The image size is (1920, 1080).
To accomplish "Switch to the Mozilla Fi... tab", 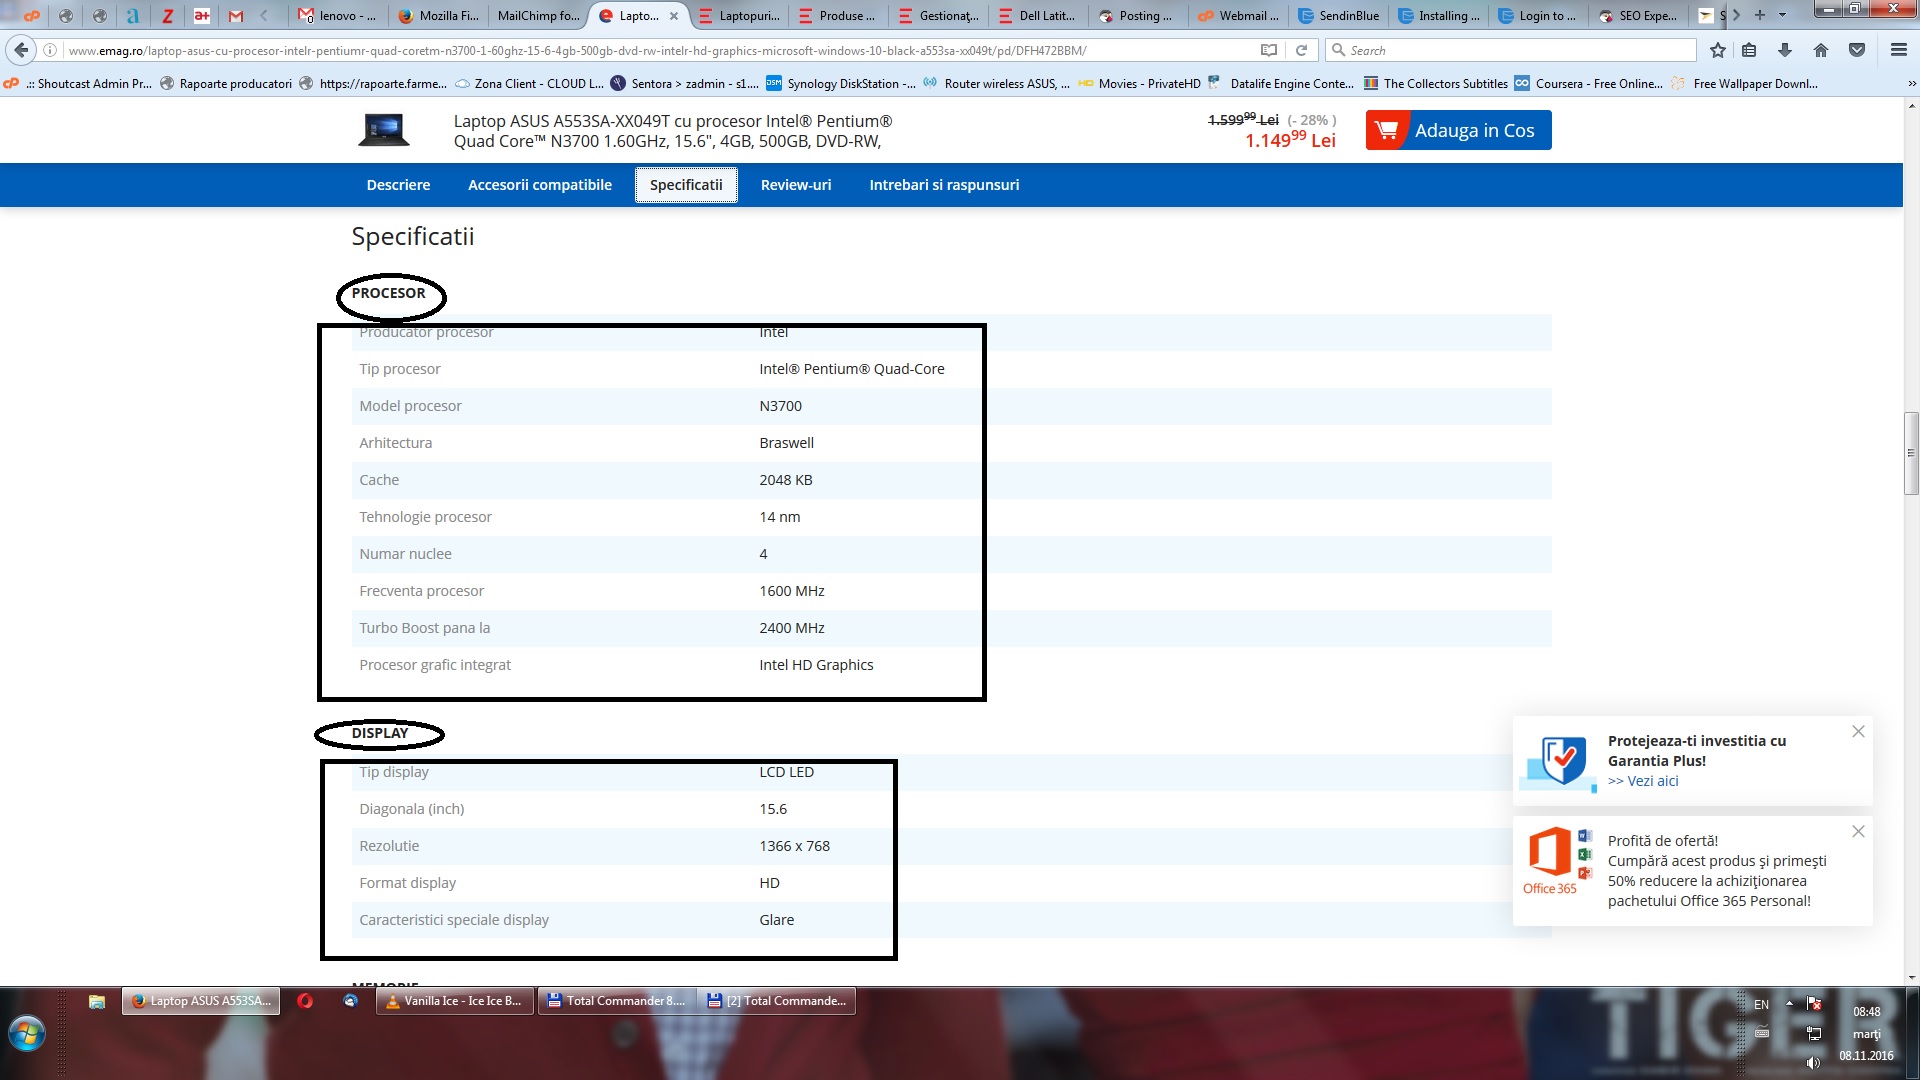I will point(438,15).
